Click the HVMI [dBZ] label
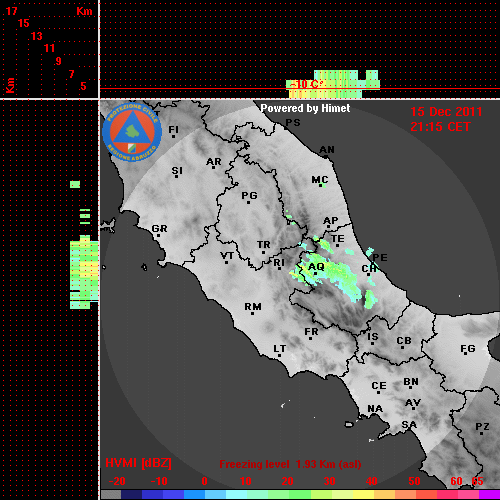 click(x=138, y=463)
